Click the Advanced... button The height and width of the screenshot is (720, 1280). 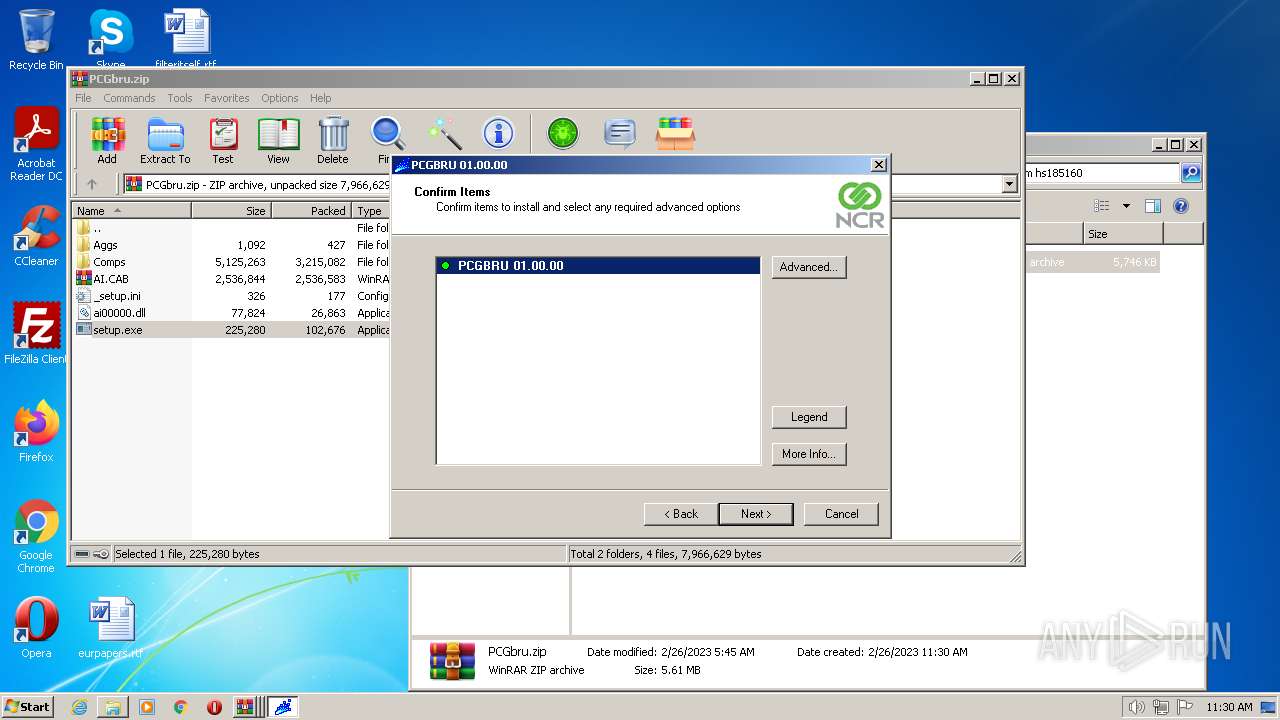[809, 267]
